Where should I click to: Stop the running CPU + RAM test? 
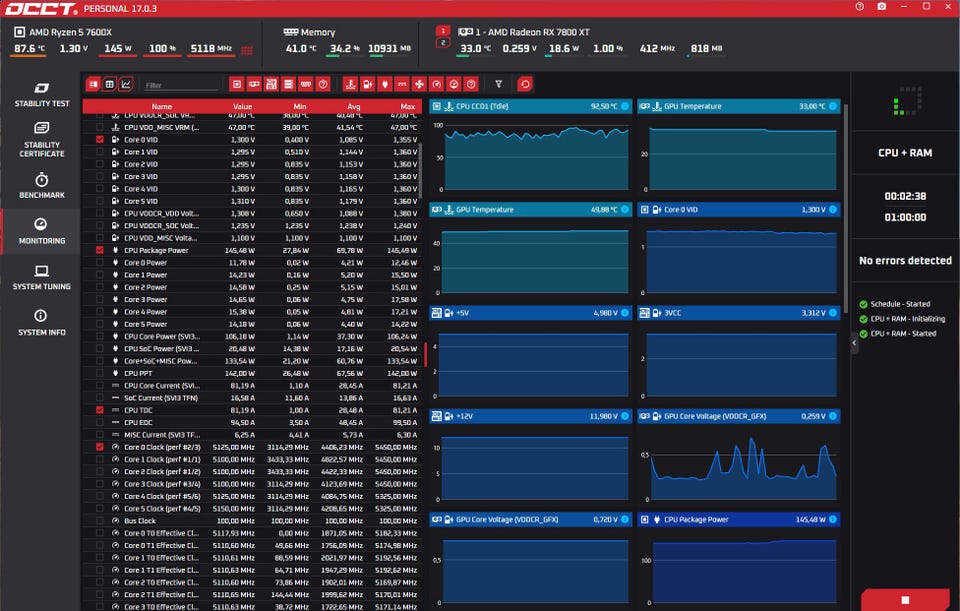coord(905,600)
